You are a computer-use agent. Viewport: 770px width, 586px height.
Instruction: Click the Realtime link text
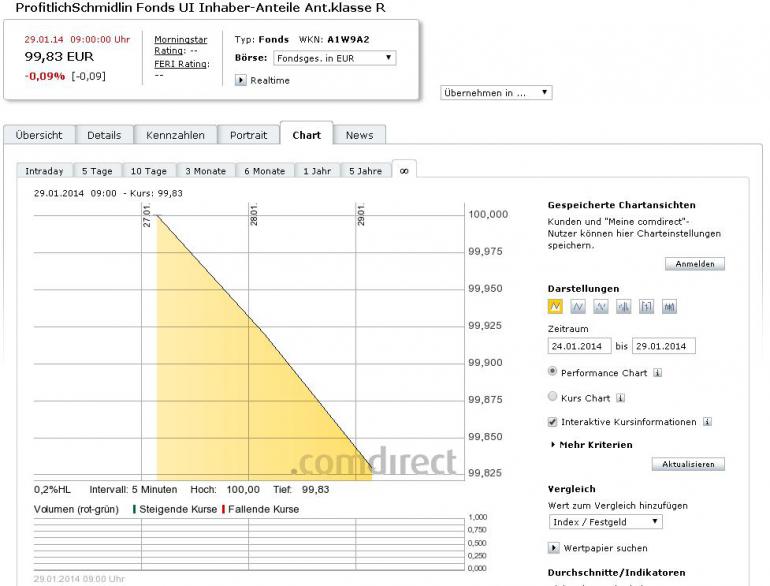[270, 80]
